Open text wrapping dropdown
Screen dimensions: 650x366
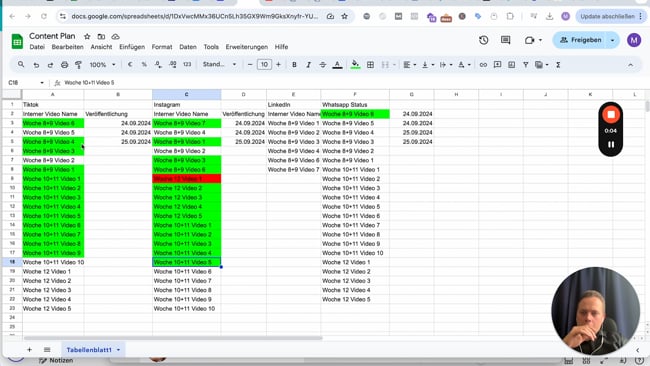pos(445,65)
